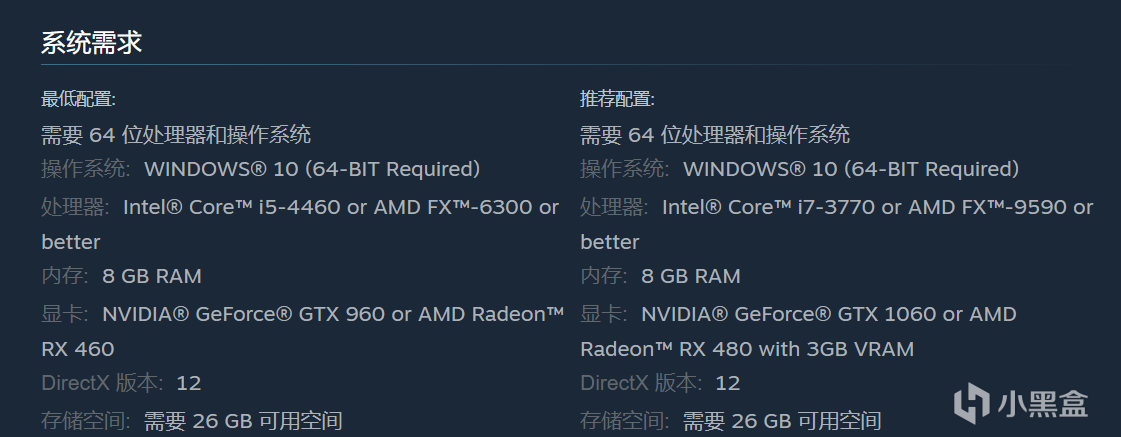1121x437 pixels.
Task: Select the 推荐配置 label
Action: (617, 99)
